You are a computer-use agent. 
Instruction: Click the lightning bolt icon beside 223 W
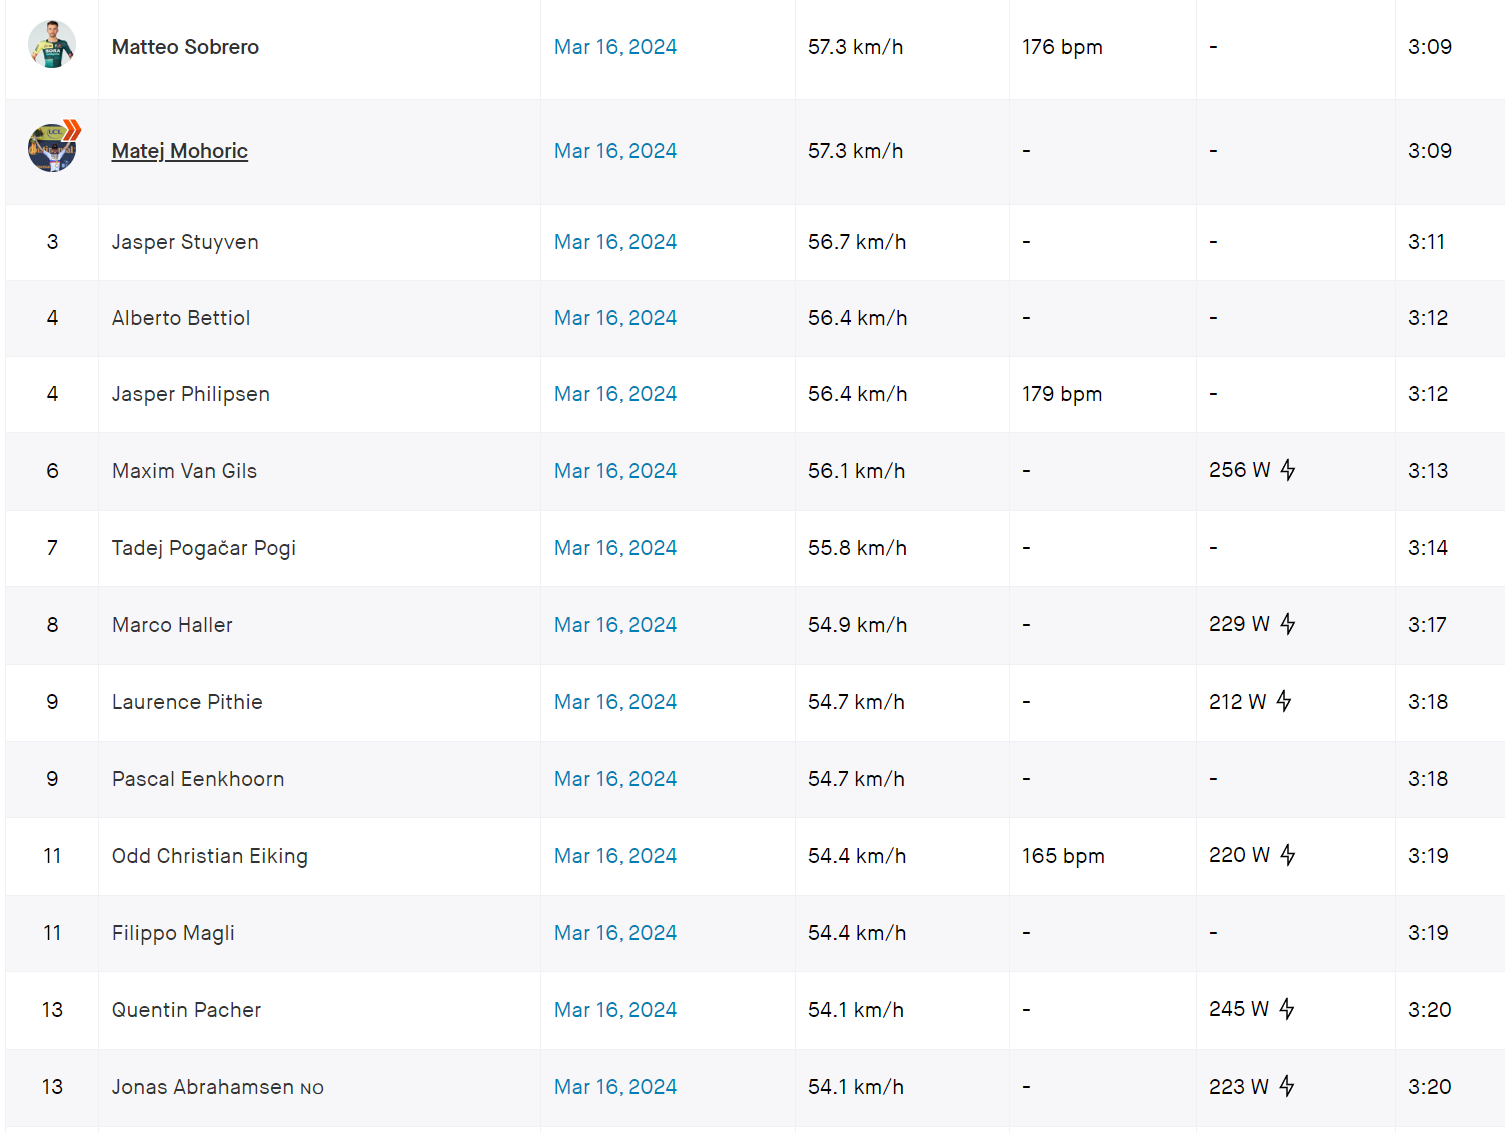tap(1287, 1086)
